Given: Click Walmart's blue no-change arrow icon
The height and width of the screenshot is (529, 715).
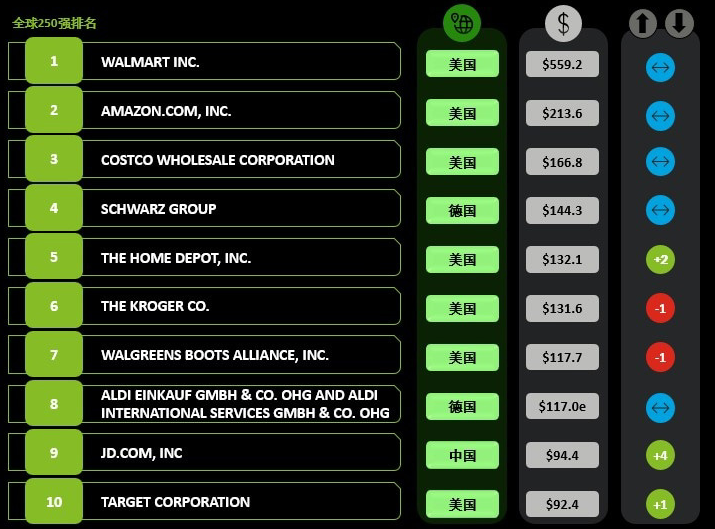Looking at the screenshot, I should tap(660, 67).
